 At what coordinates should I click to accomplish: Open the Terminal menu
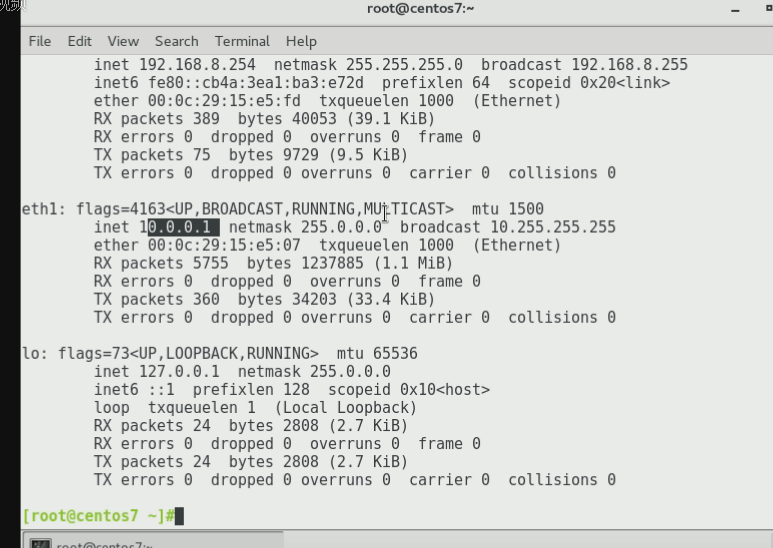pos(242,41)
